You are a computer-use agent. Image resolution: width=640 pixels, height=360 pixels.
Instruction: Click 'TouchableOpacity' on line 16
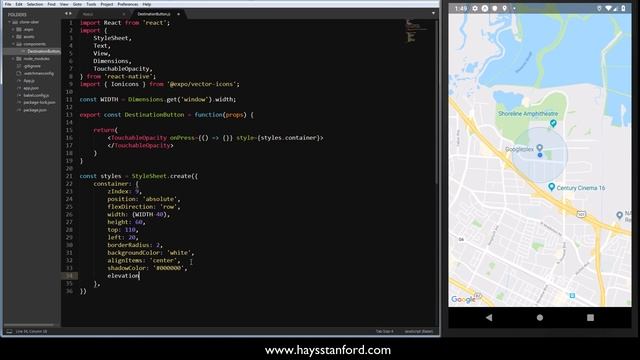point(139,138)
